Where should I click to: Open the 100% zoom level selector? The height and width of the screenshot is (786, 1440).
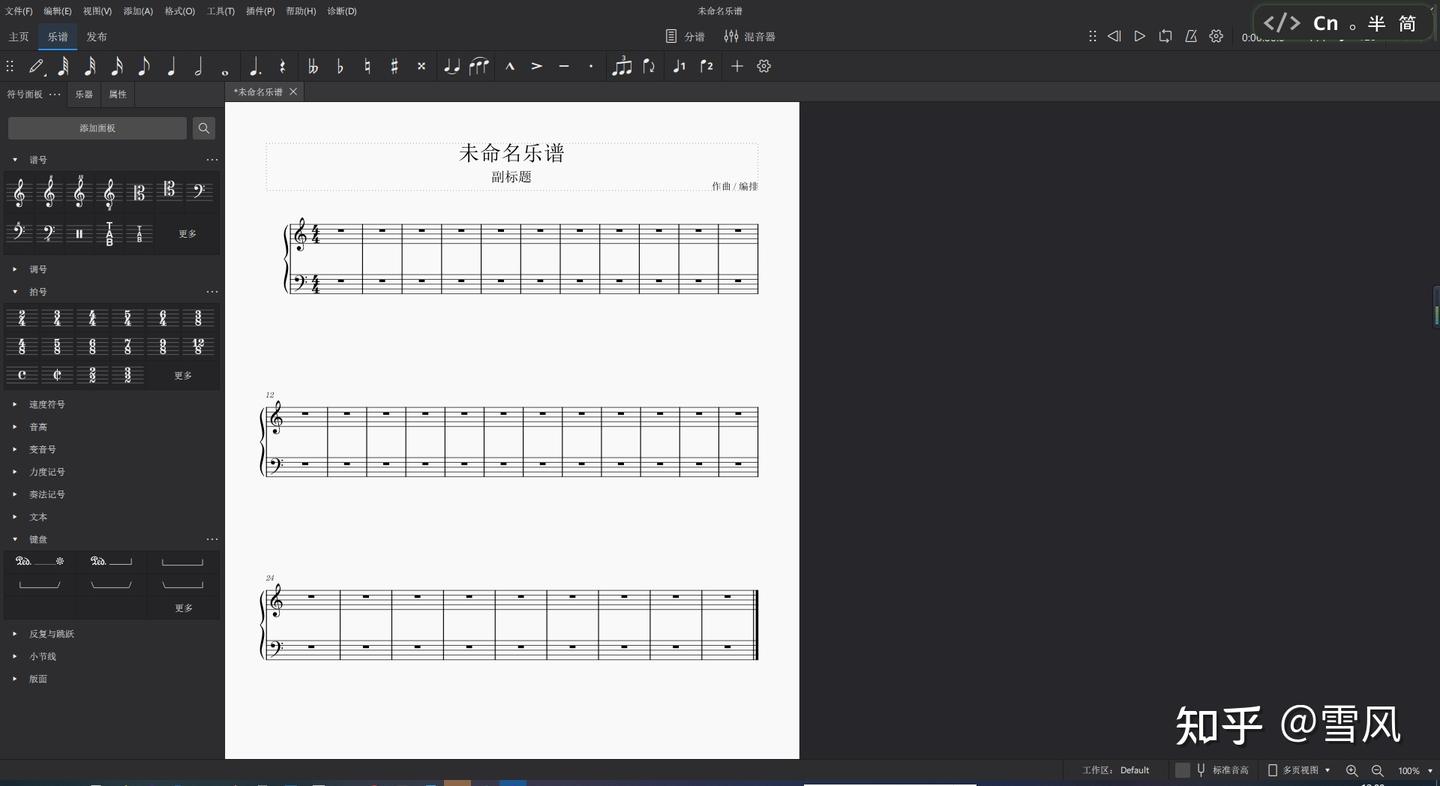1410,770
